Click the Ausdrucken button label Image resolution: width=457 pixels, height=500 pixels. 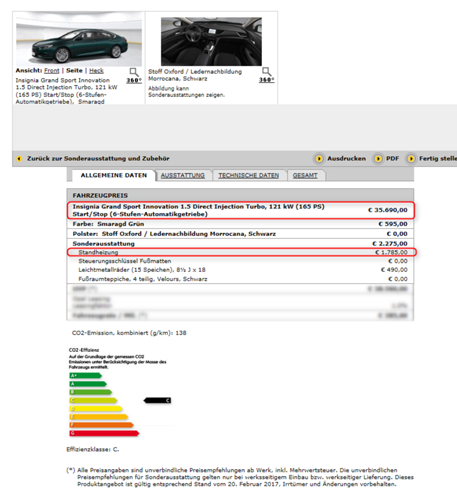click(x=346, y=159)
